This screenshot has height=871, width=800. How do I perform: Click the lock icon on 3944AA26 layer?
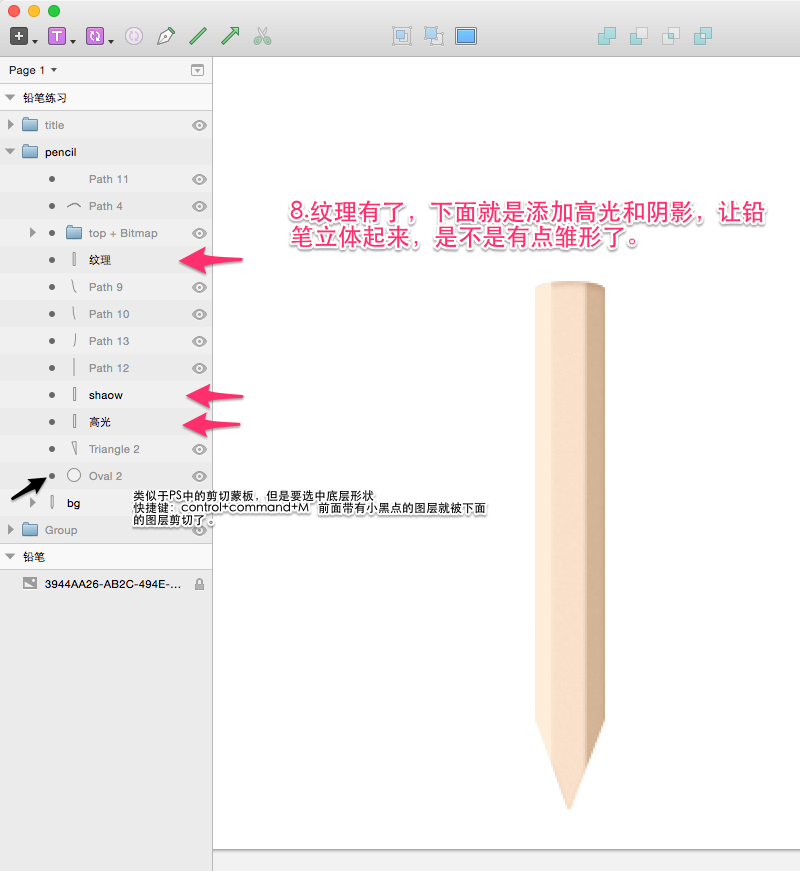pos(199,584)
